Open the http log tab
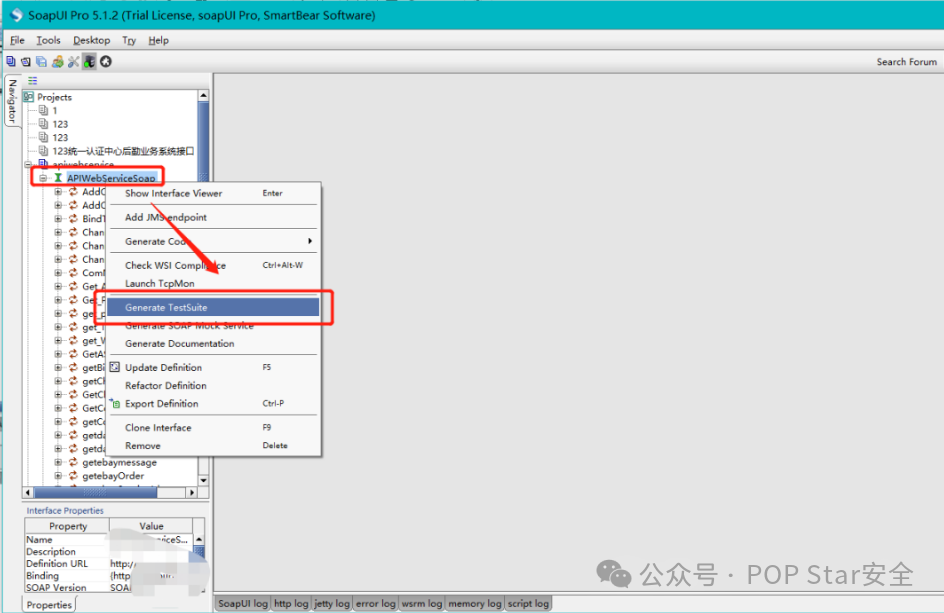Screen dimensions: 944x613 (291, 603)
